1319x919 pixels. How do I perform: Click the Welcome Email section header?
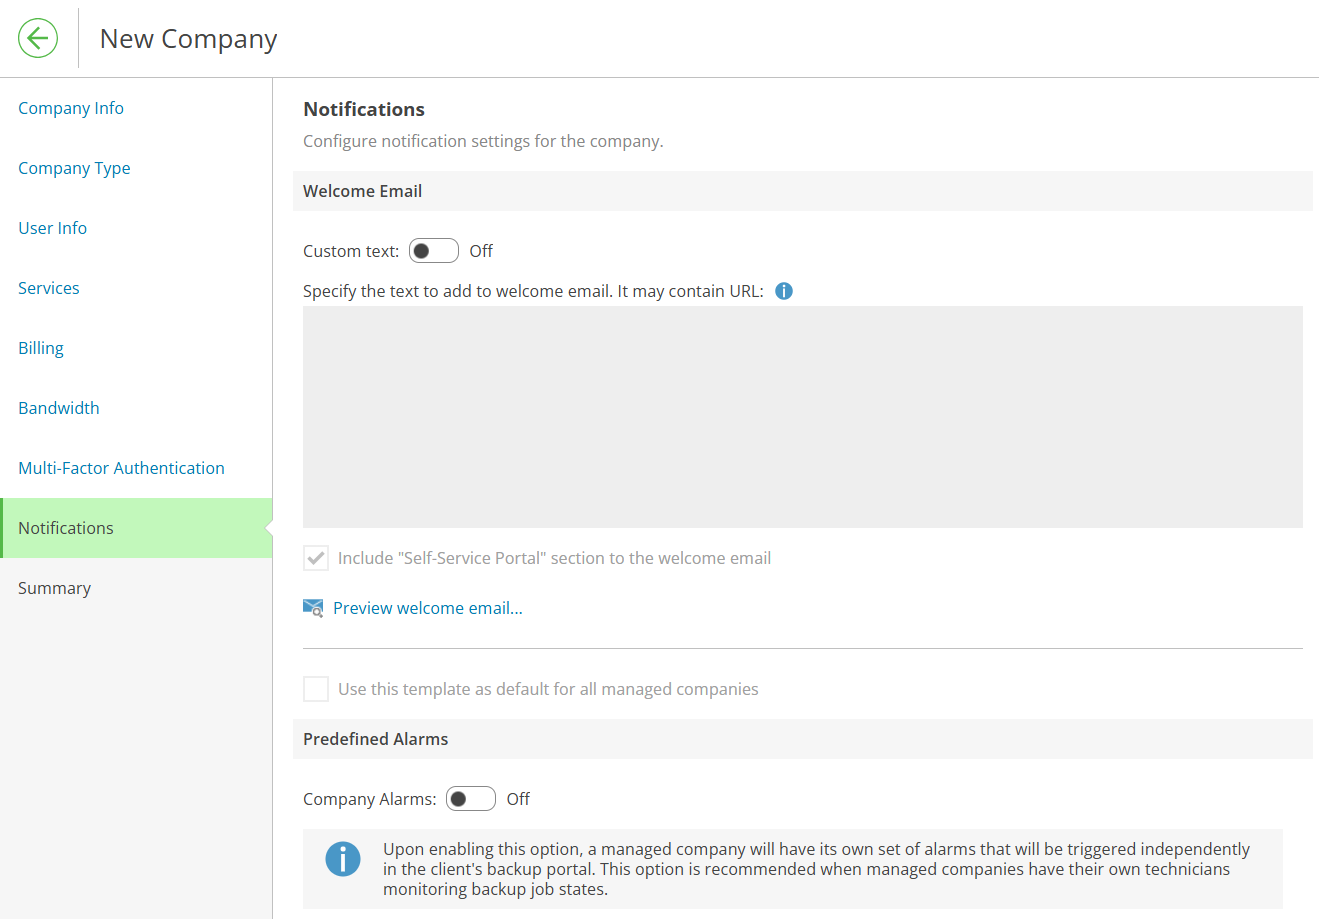pyautogui.click(x=803, y=191)
